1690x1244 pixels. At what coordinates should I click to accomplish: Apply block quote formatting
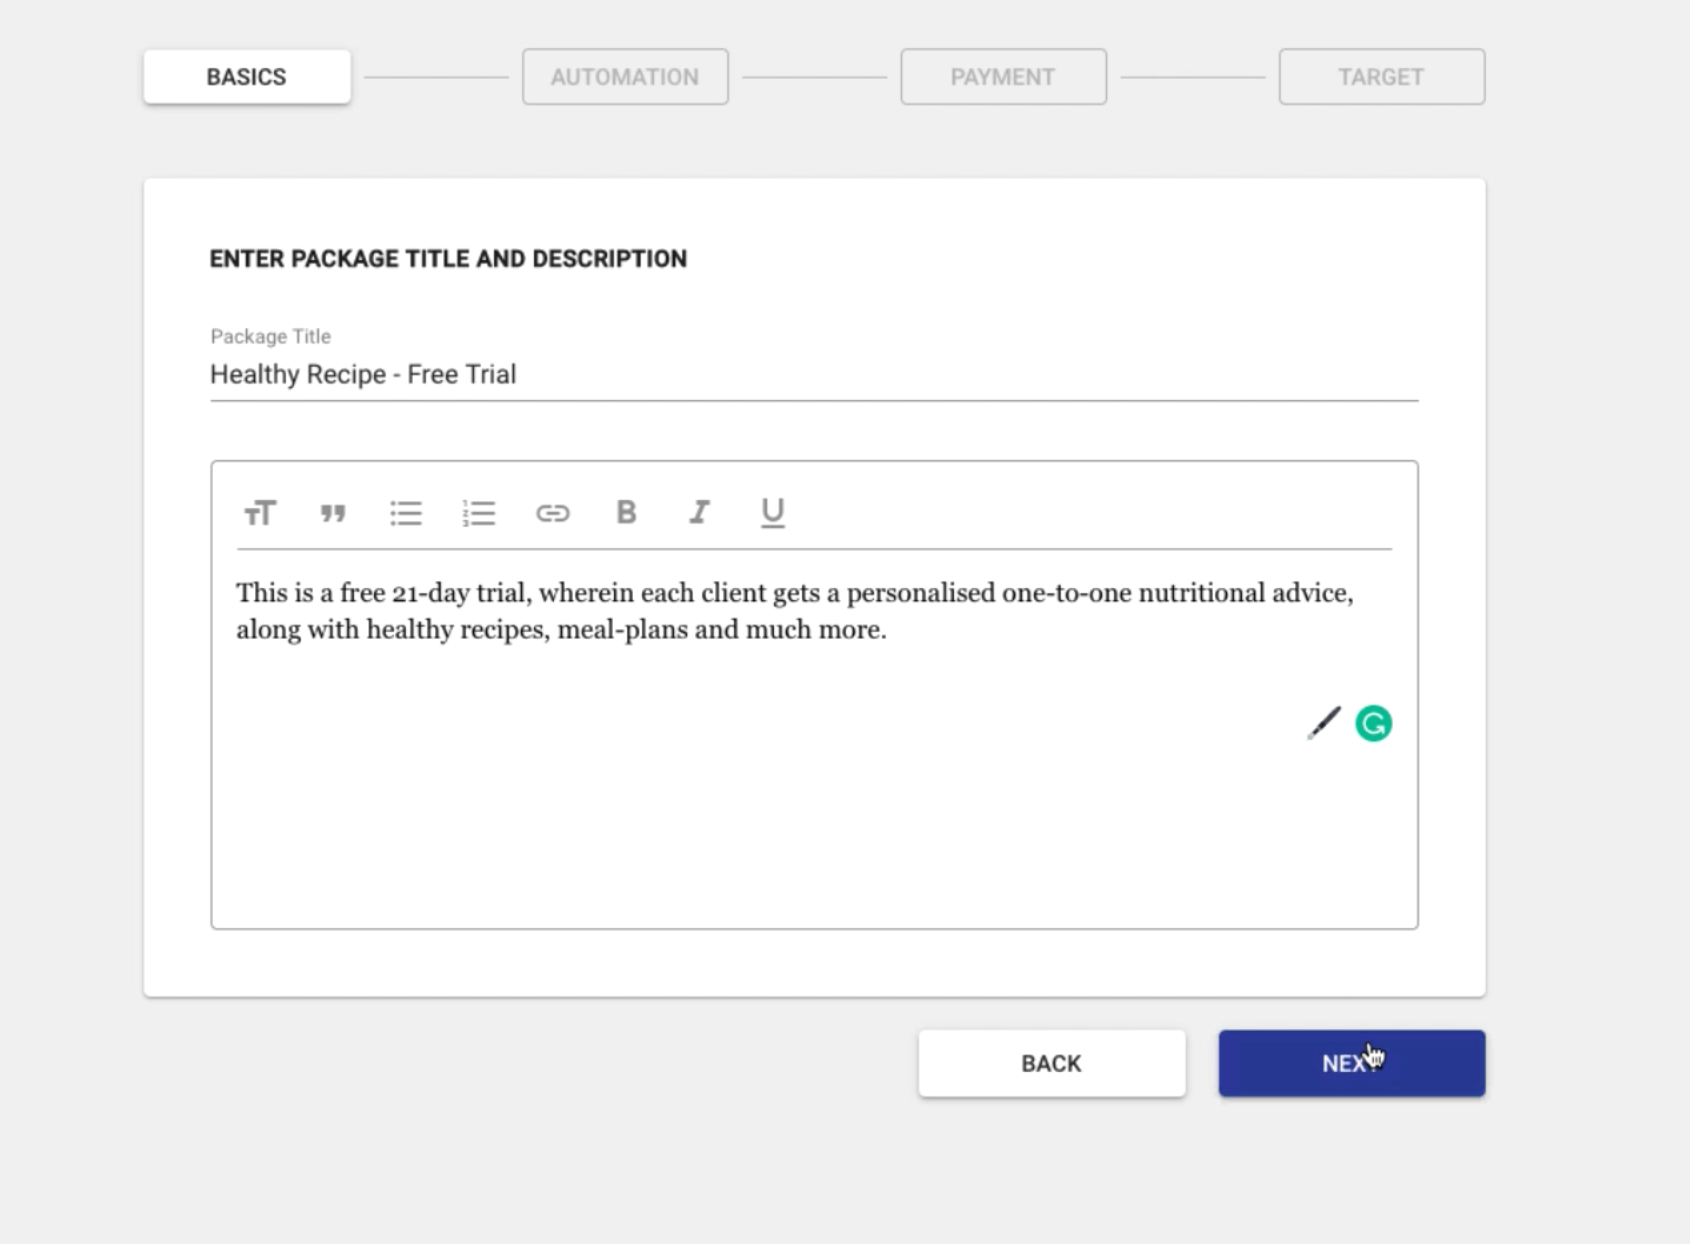tap(333, 513)
